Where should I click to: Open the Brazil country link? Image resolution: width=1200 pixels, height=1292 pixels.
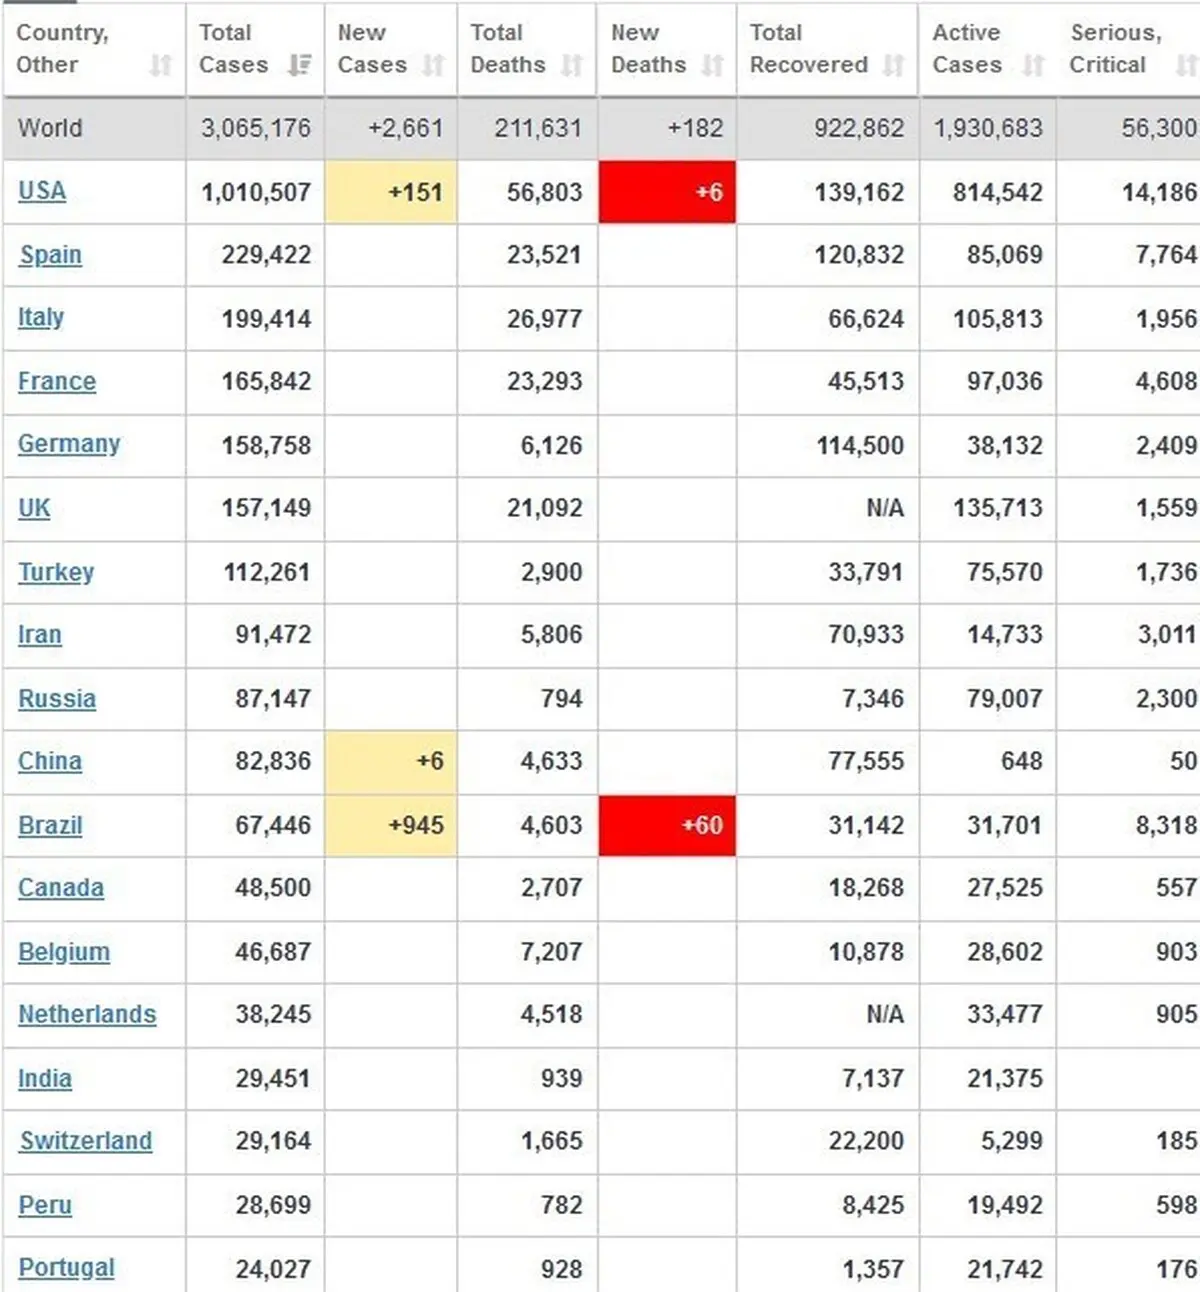[x=50, y=825]
